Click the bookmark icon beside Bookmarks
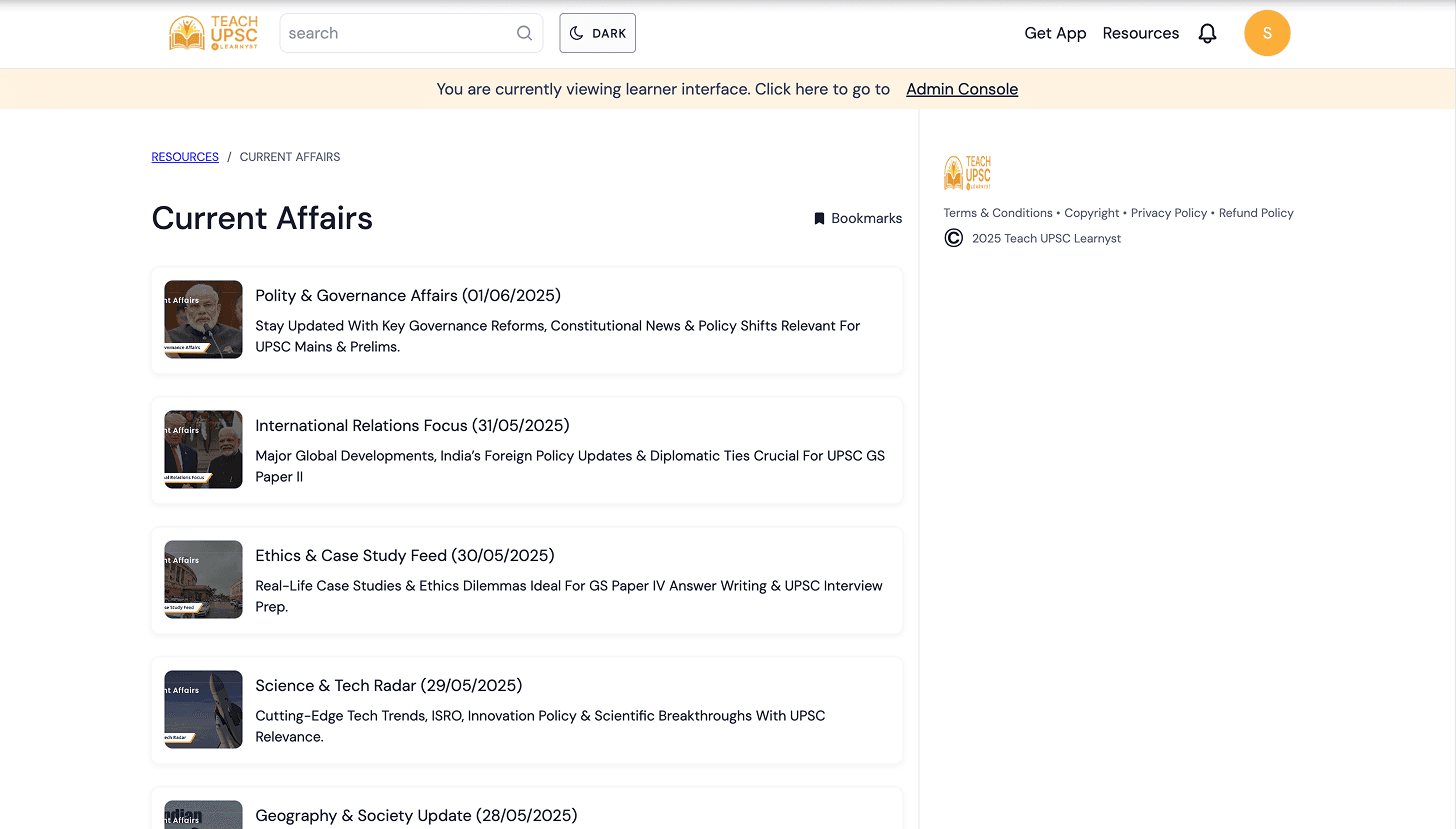Image resolution: width=1456 pixels, height=829 pixels. [819, 218]
